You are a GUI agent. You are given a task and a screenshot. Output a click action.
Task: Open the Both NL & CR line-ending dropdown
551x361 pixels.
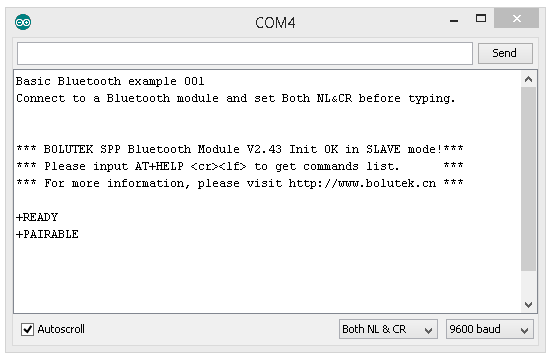[x=388, y=329]
